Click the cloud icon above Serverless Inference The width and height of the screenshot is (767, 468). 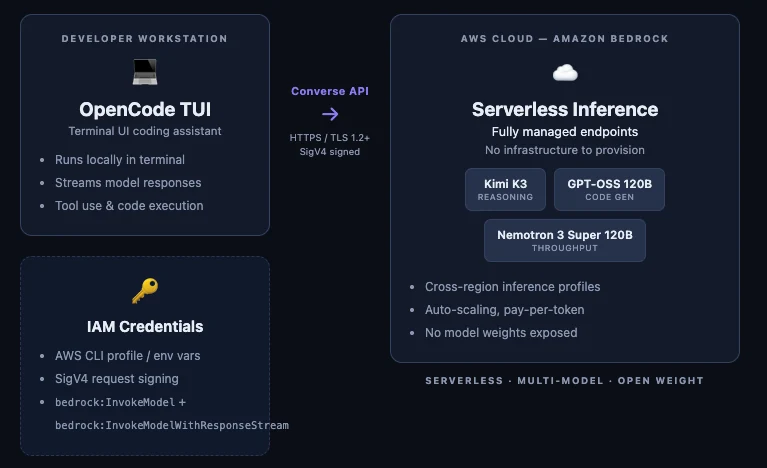click(x=565, y=73)
